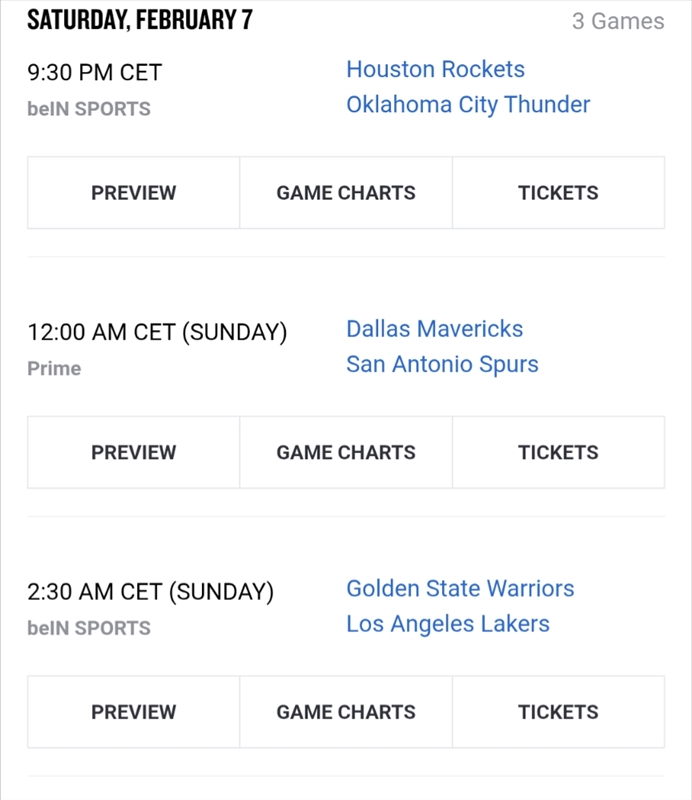Click the Saturday, February 7 date heading

coord(139,19)
